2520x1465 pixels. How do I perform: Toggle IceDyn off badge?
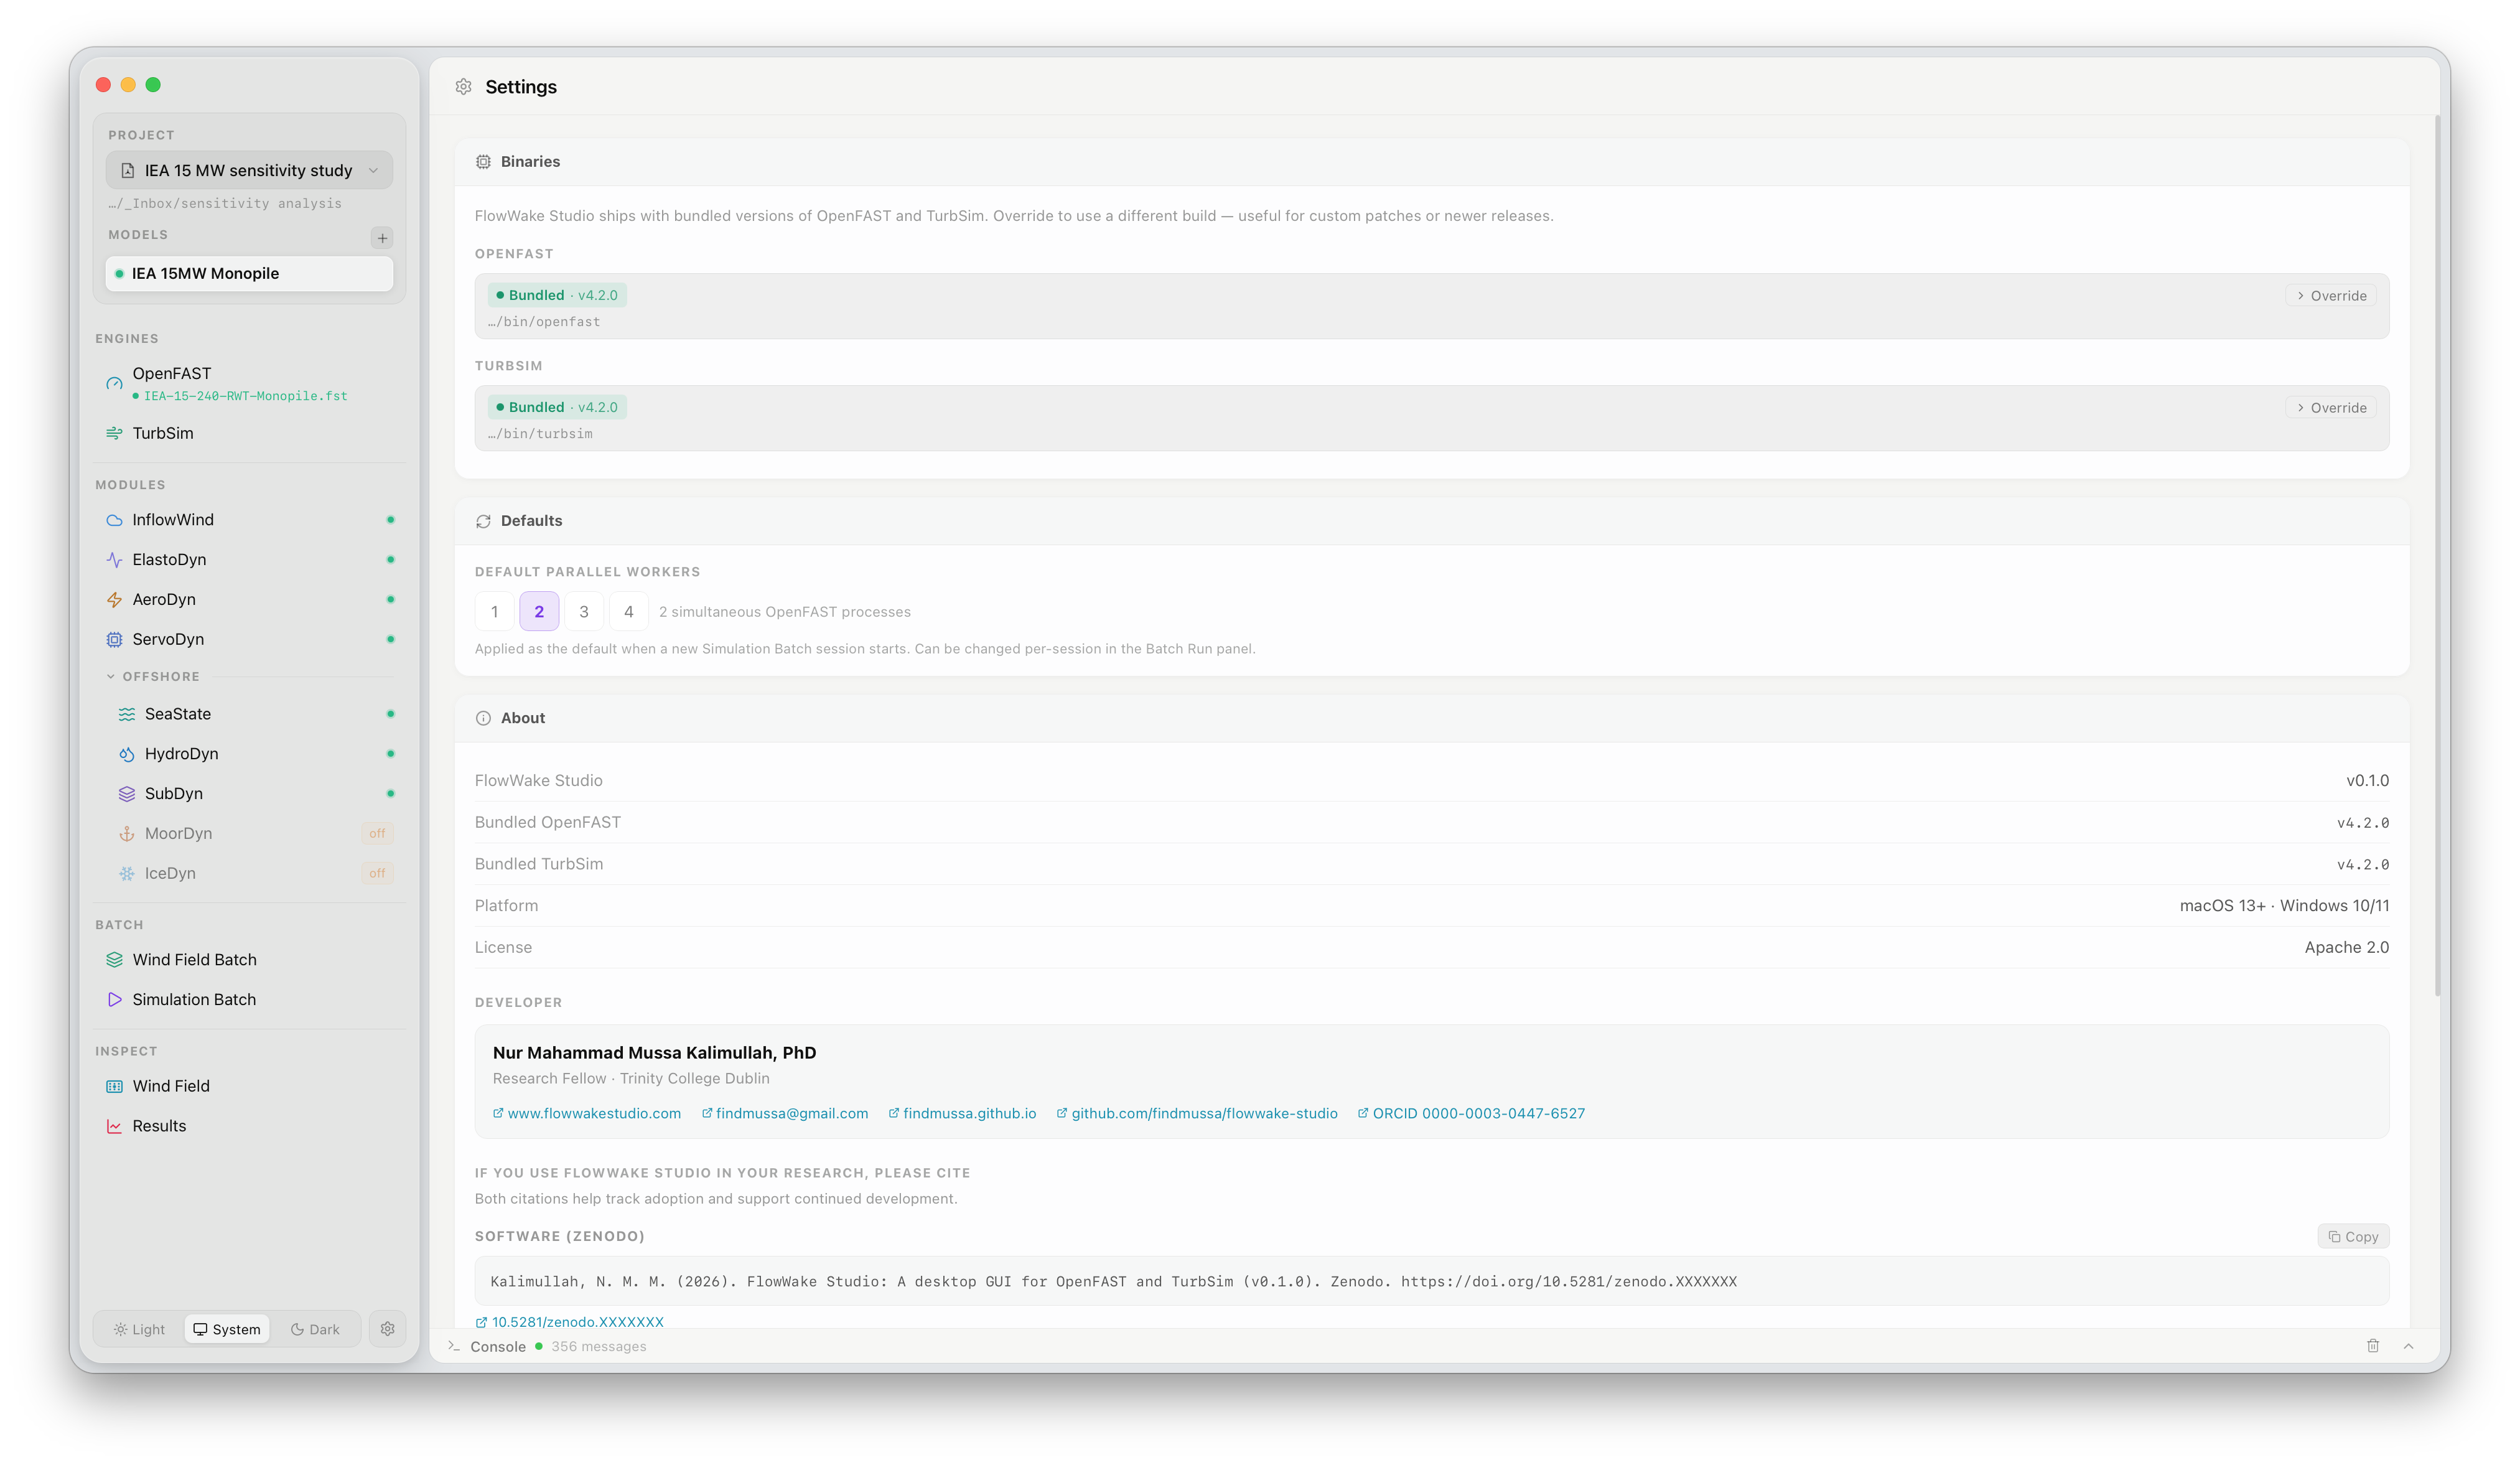coord(377,874)
